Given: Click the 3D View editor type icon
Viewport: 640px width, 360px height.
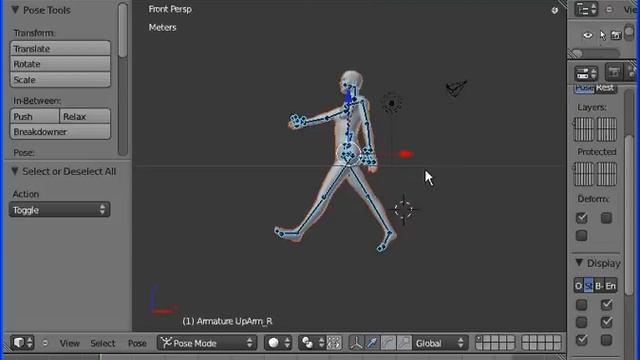Looking at the screenshot, I should pyautogui.click(x=22, y=342).
